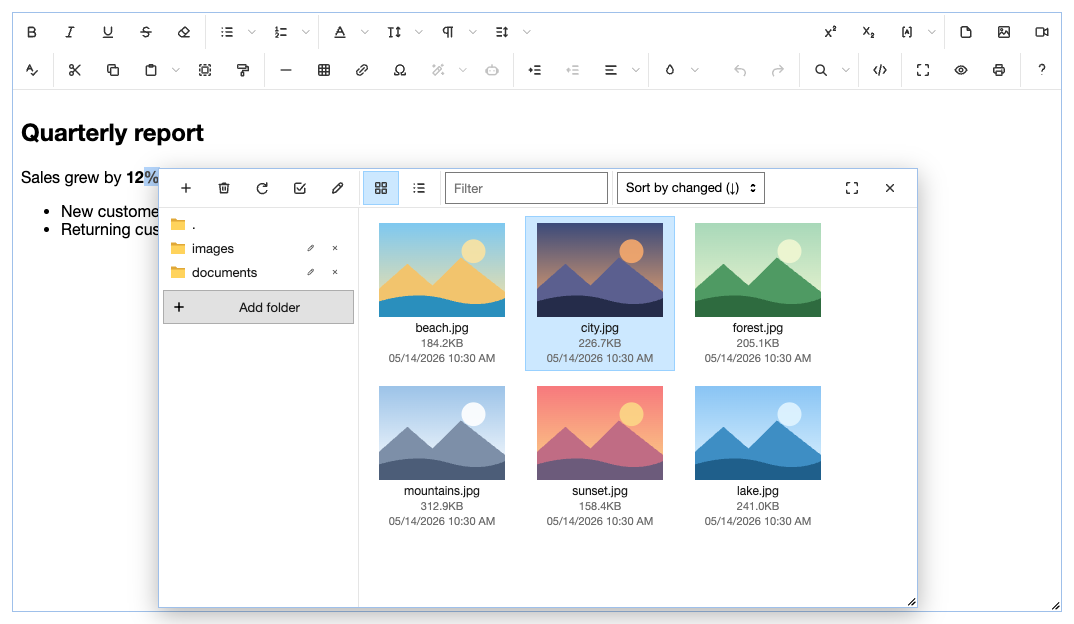Insert video icon in toolbar

pyautogui.click(x=1042, y=32)
